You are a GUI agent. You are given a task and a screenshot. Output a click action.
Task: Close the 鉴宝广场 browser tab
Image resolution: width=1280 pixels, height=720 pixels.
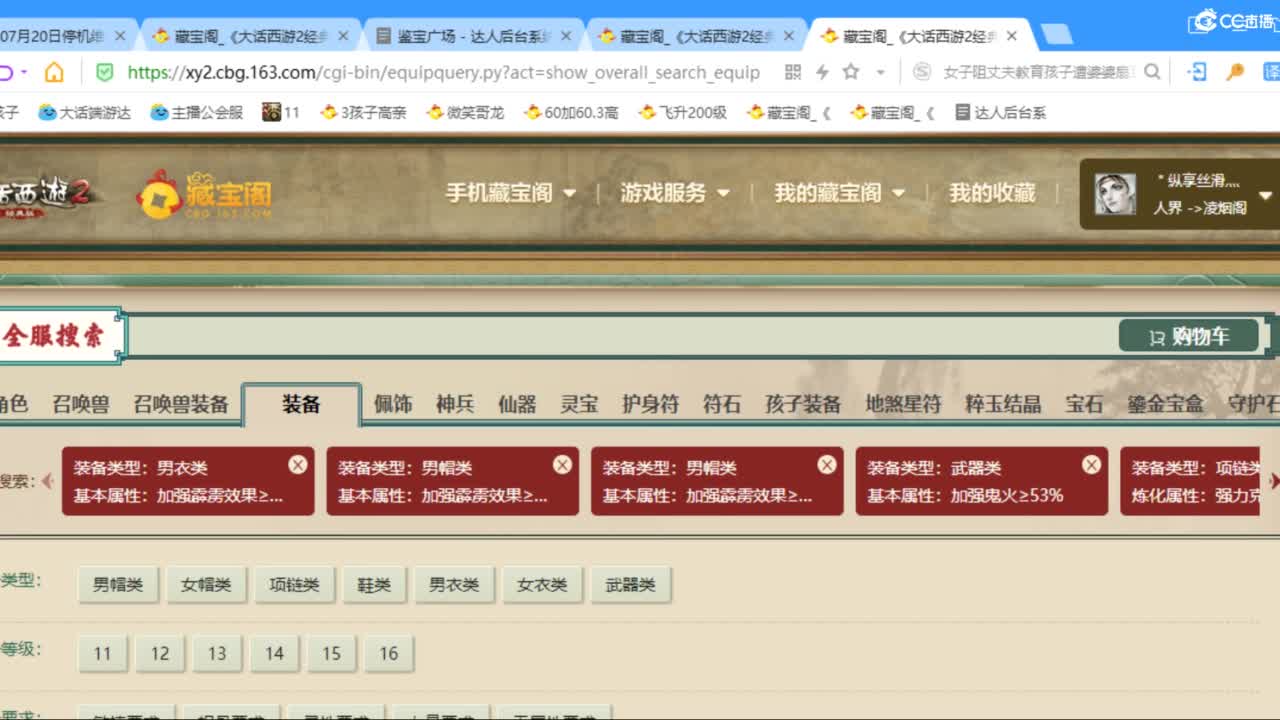coord(565,36)
